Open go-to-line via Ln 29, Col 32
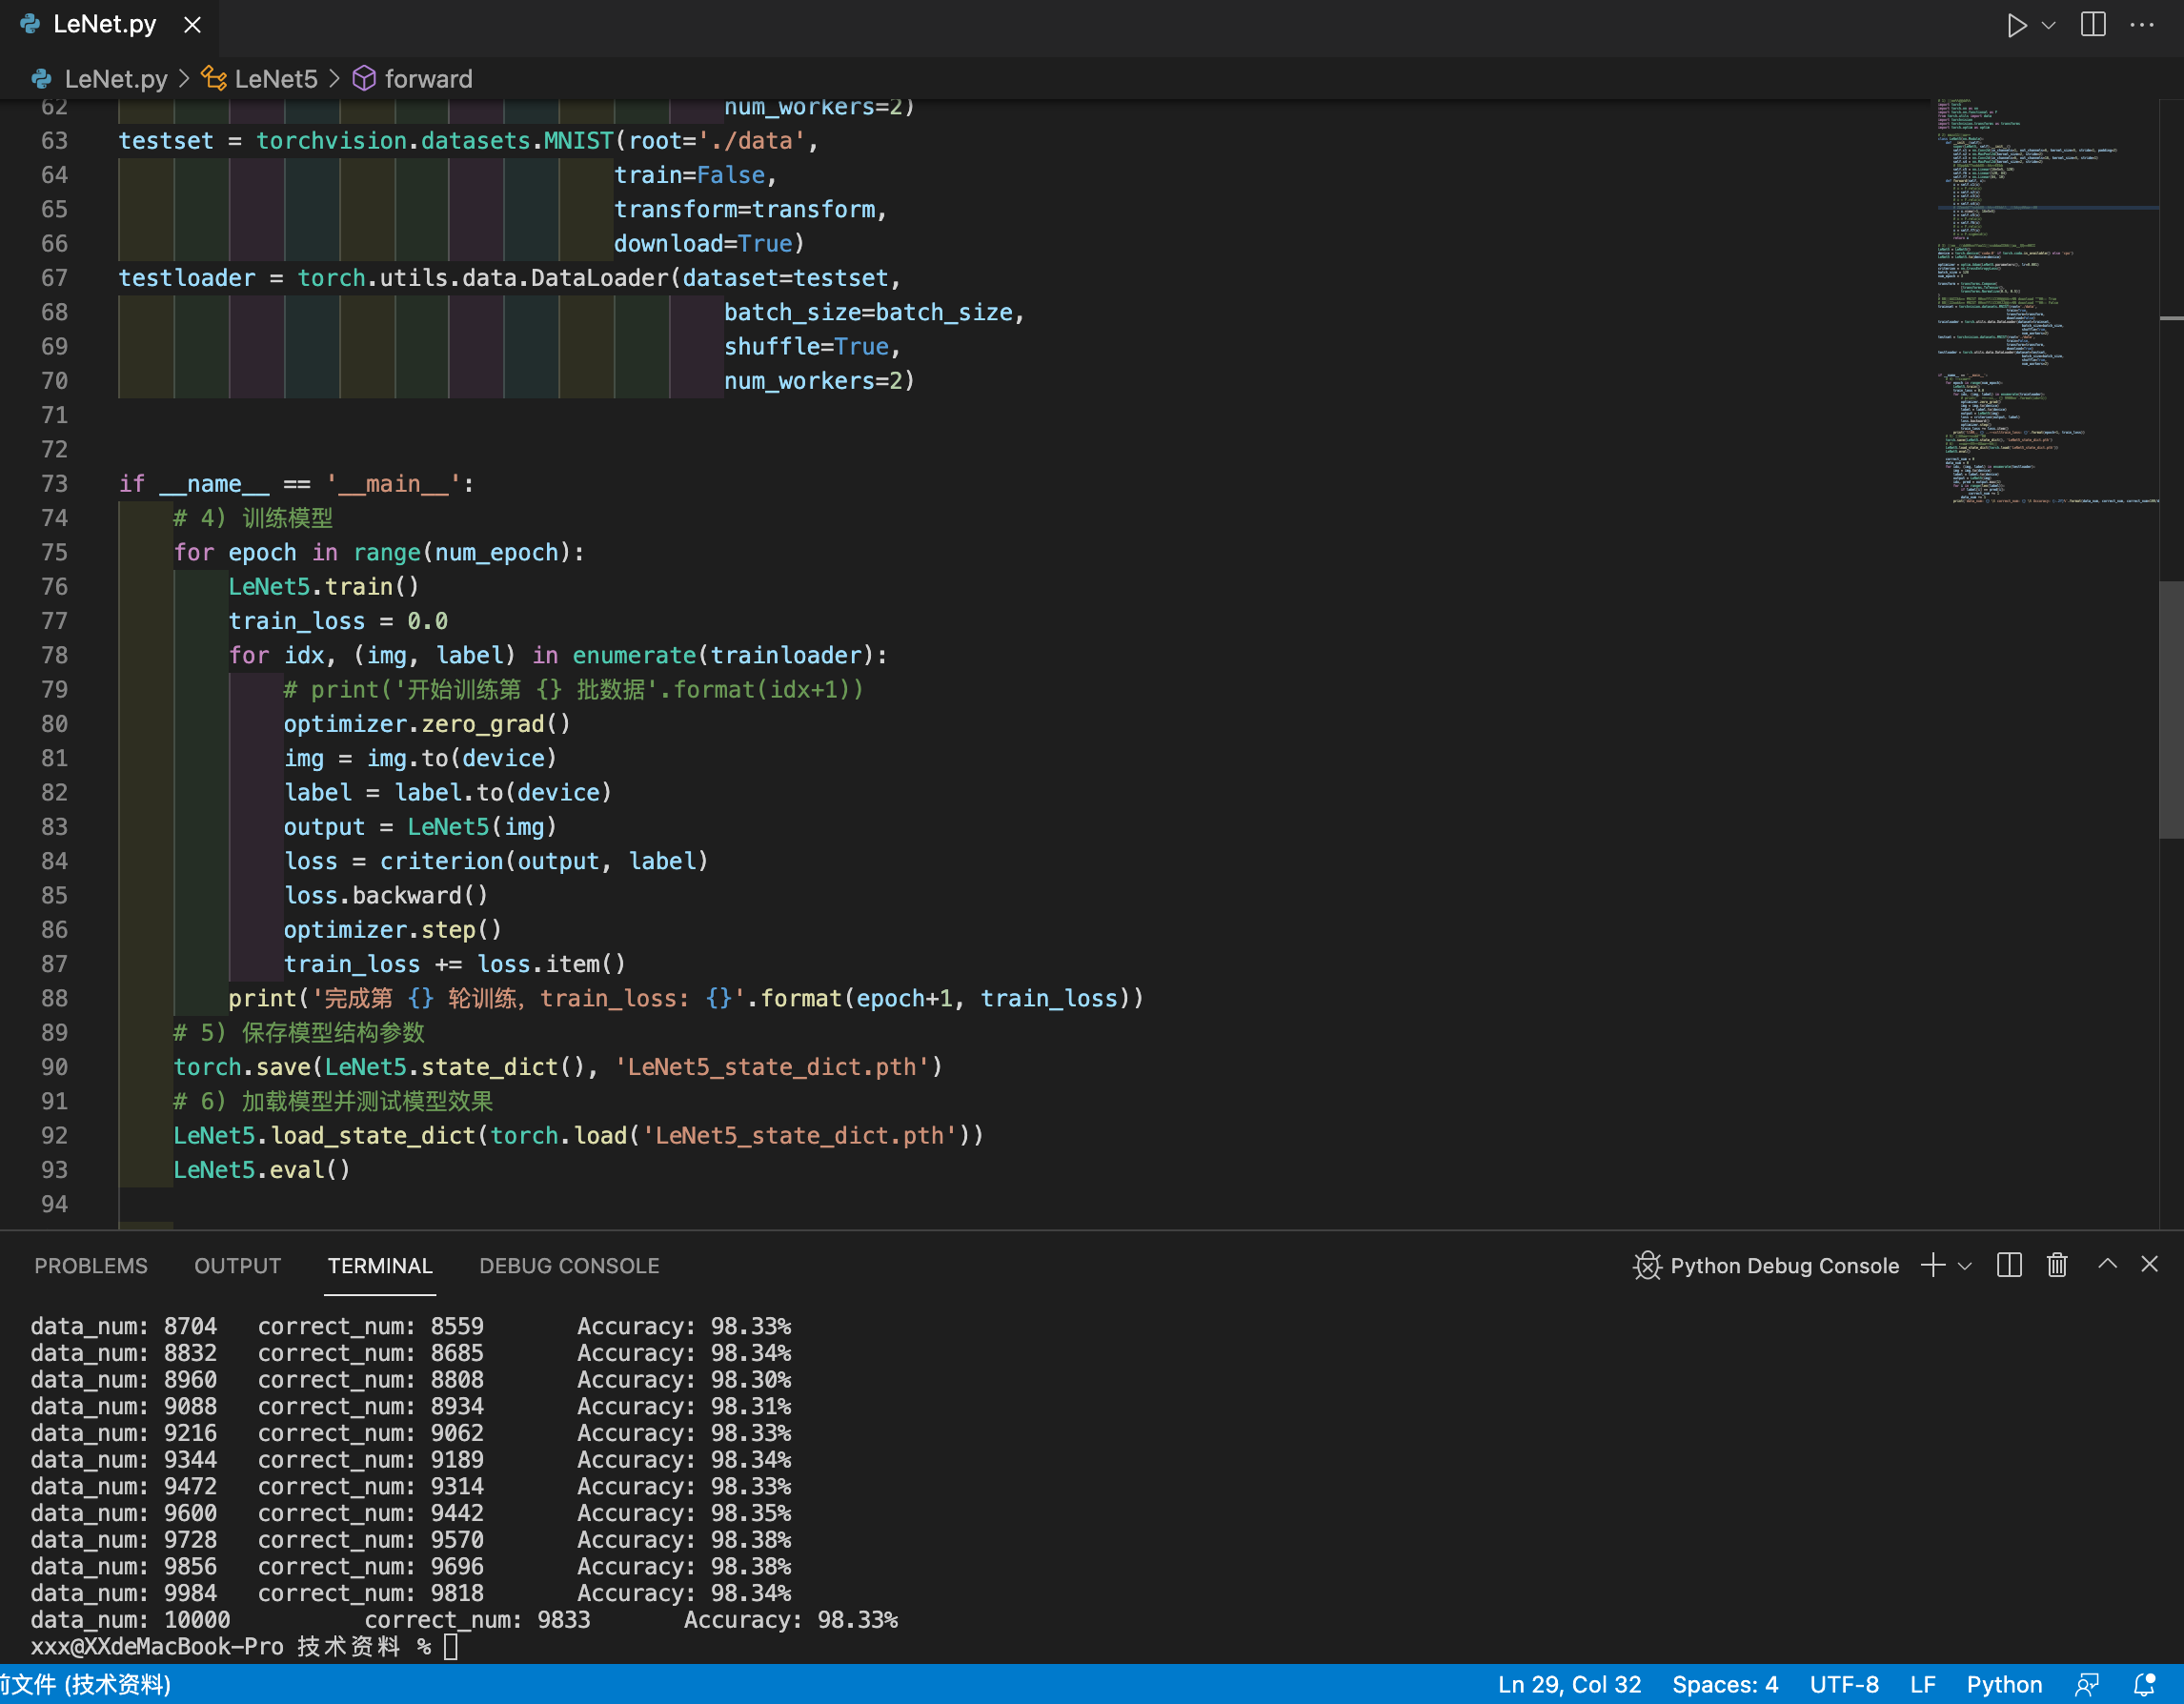 pyautogui.click(x=1568, y=1685)
